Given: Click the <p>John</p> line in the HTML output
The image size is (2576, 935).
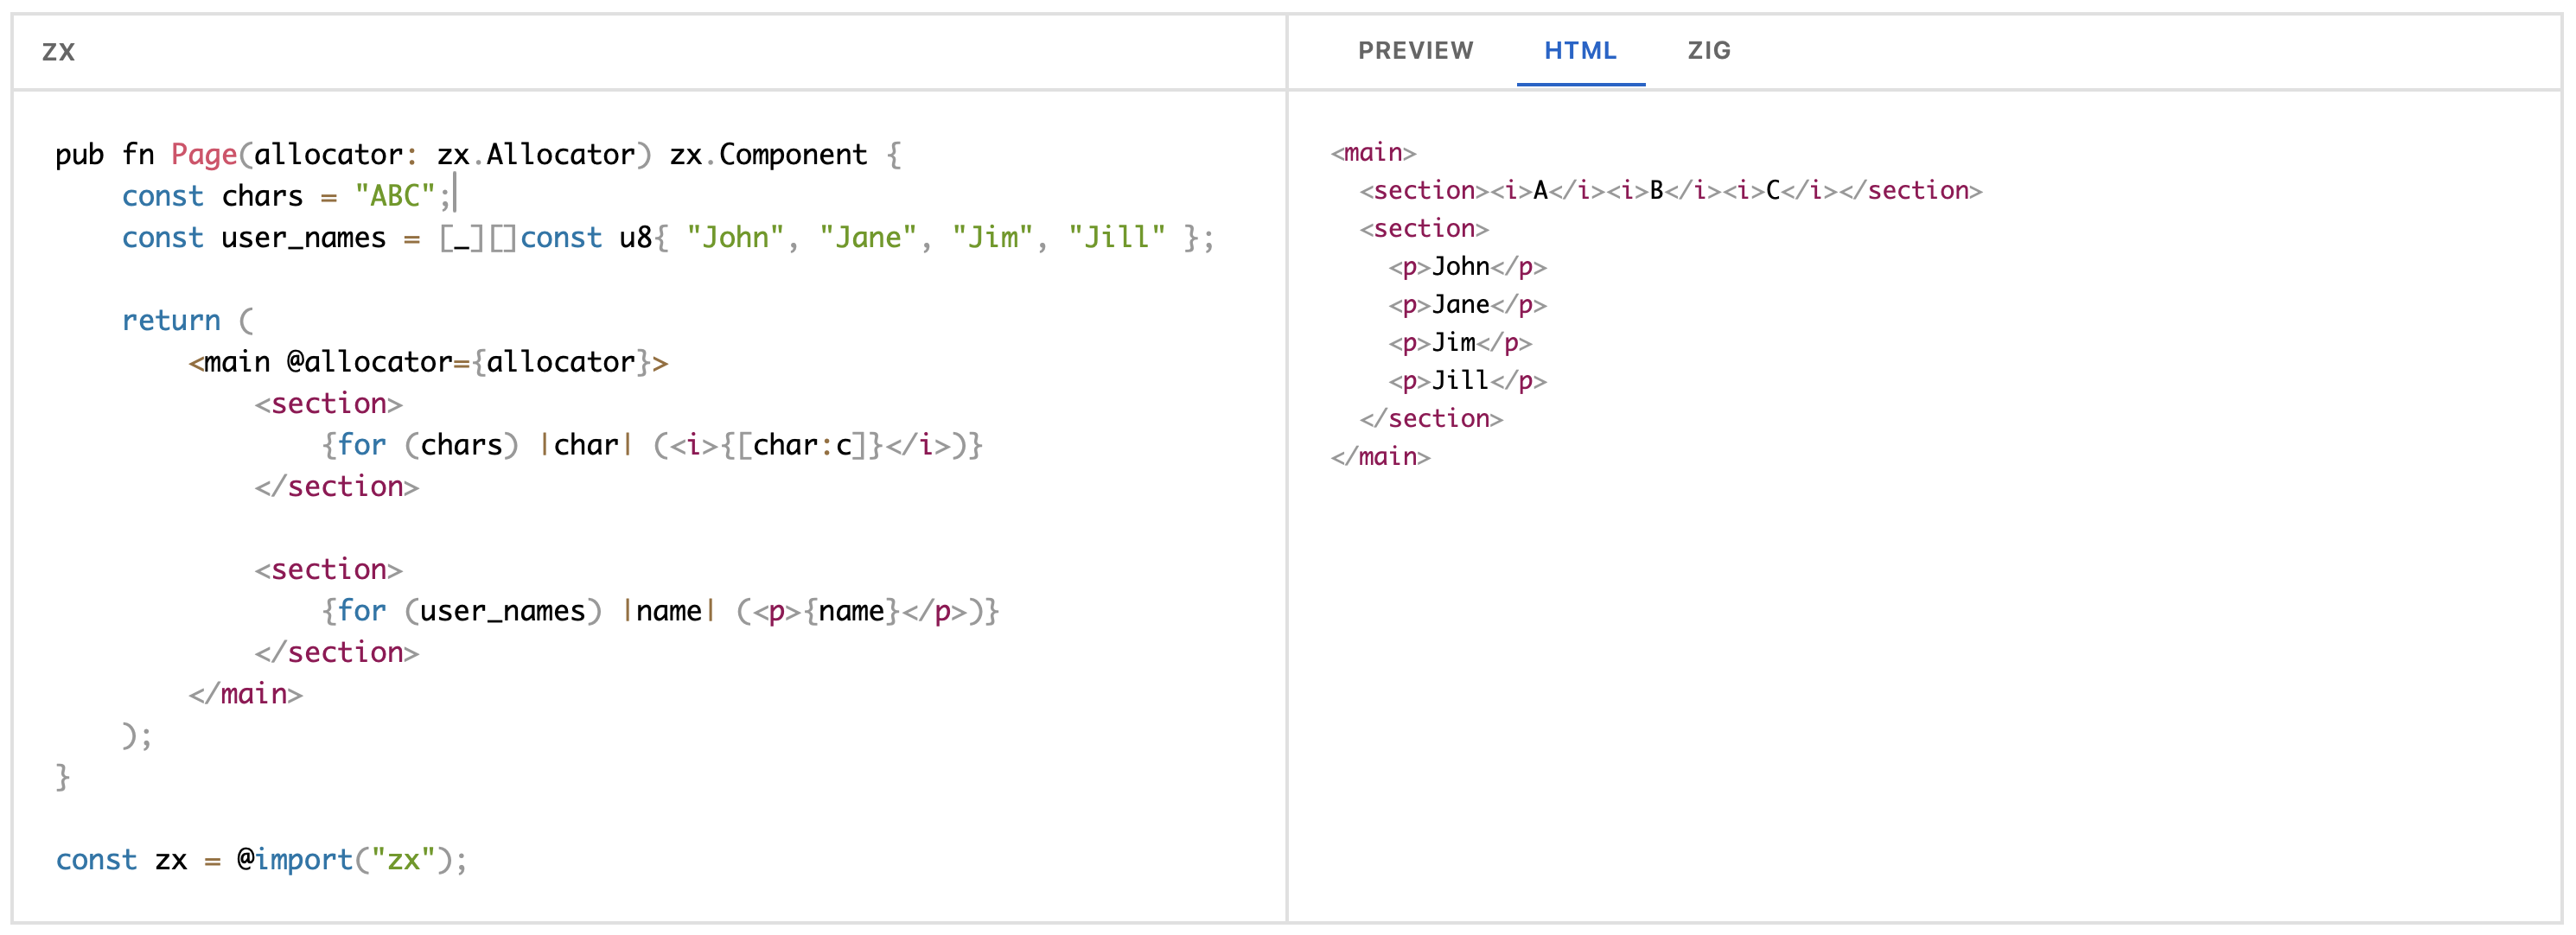Looking at the screenshot, I should 1466,267.
